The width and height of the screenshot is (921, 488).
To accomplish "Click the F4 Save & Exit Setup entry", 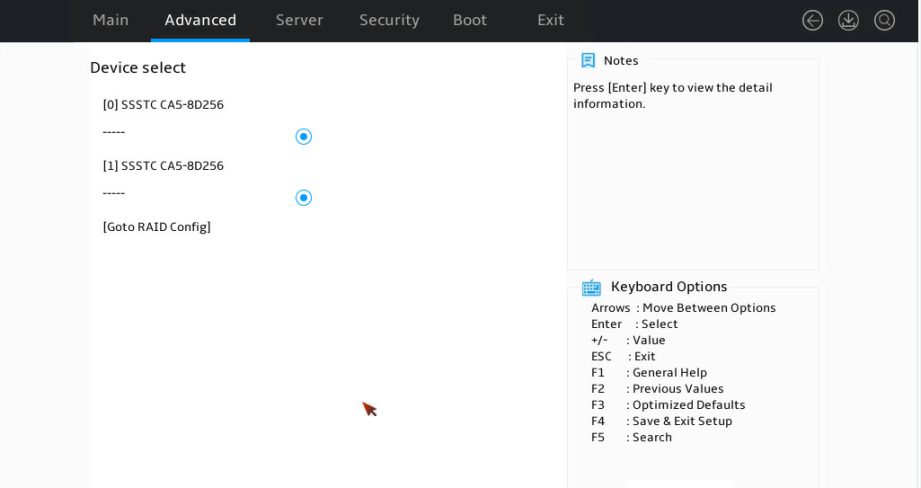I will (x=661, y=421).
